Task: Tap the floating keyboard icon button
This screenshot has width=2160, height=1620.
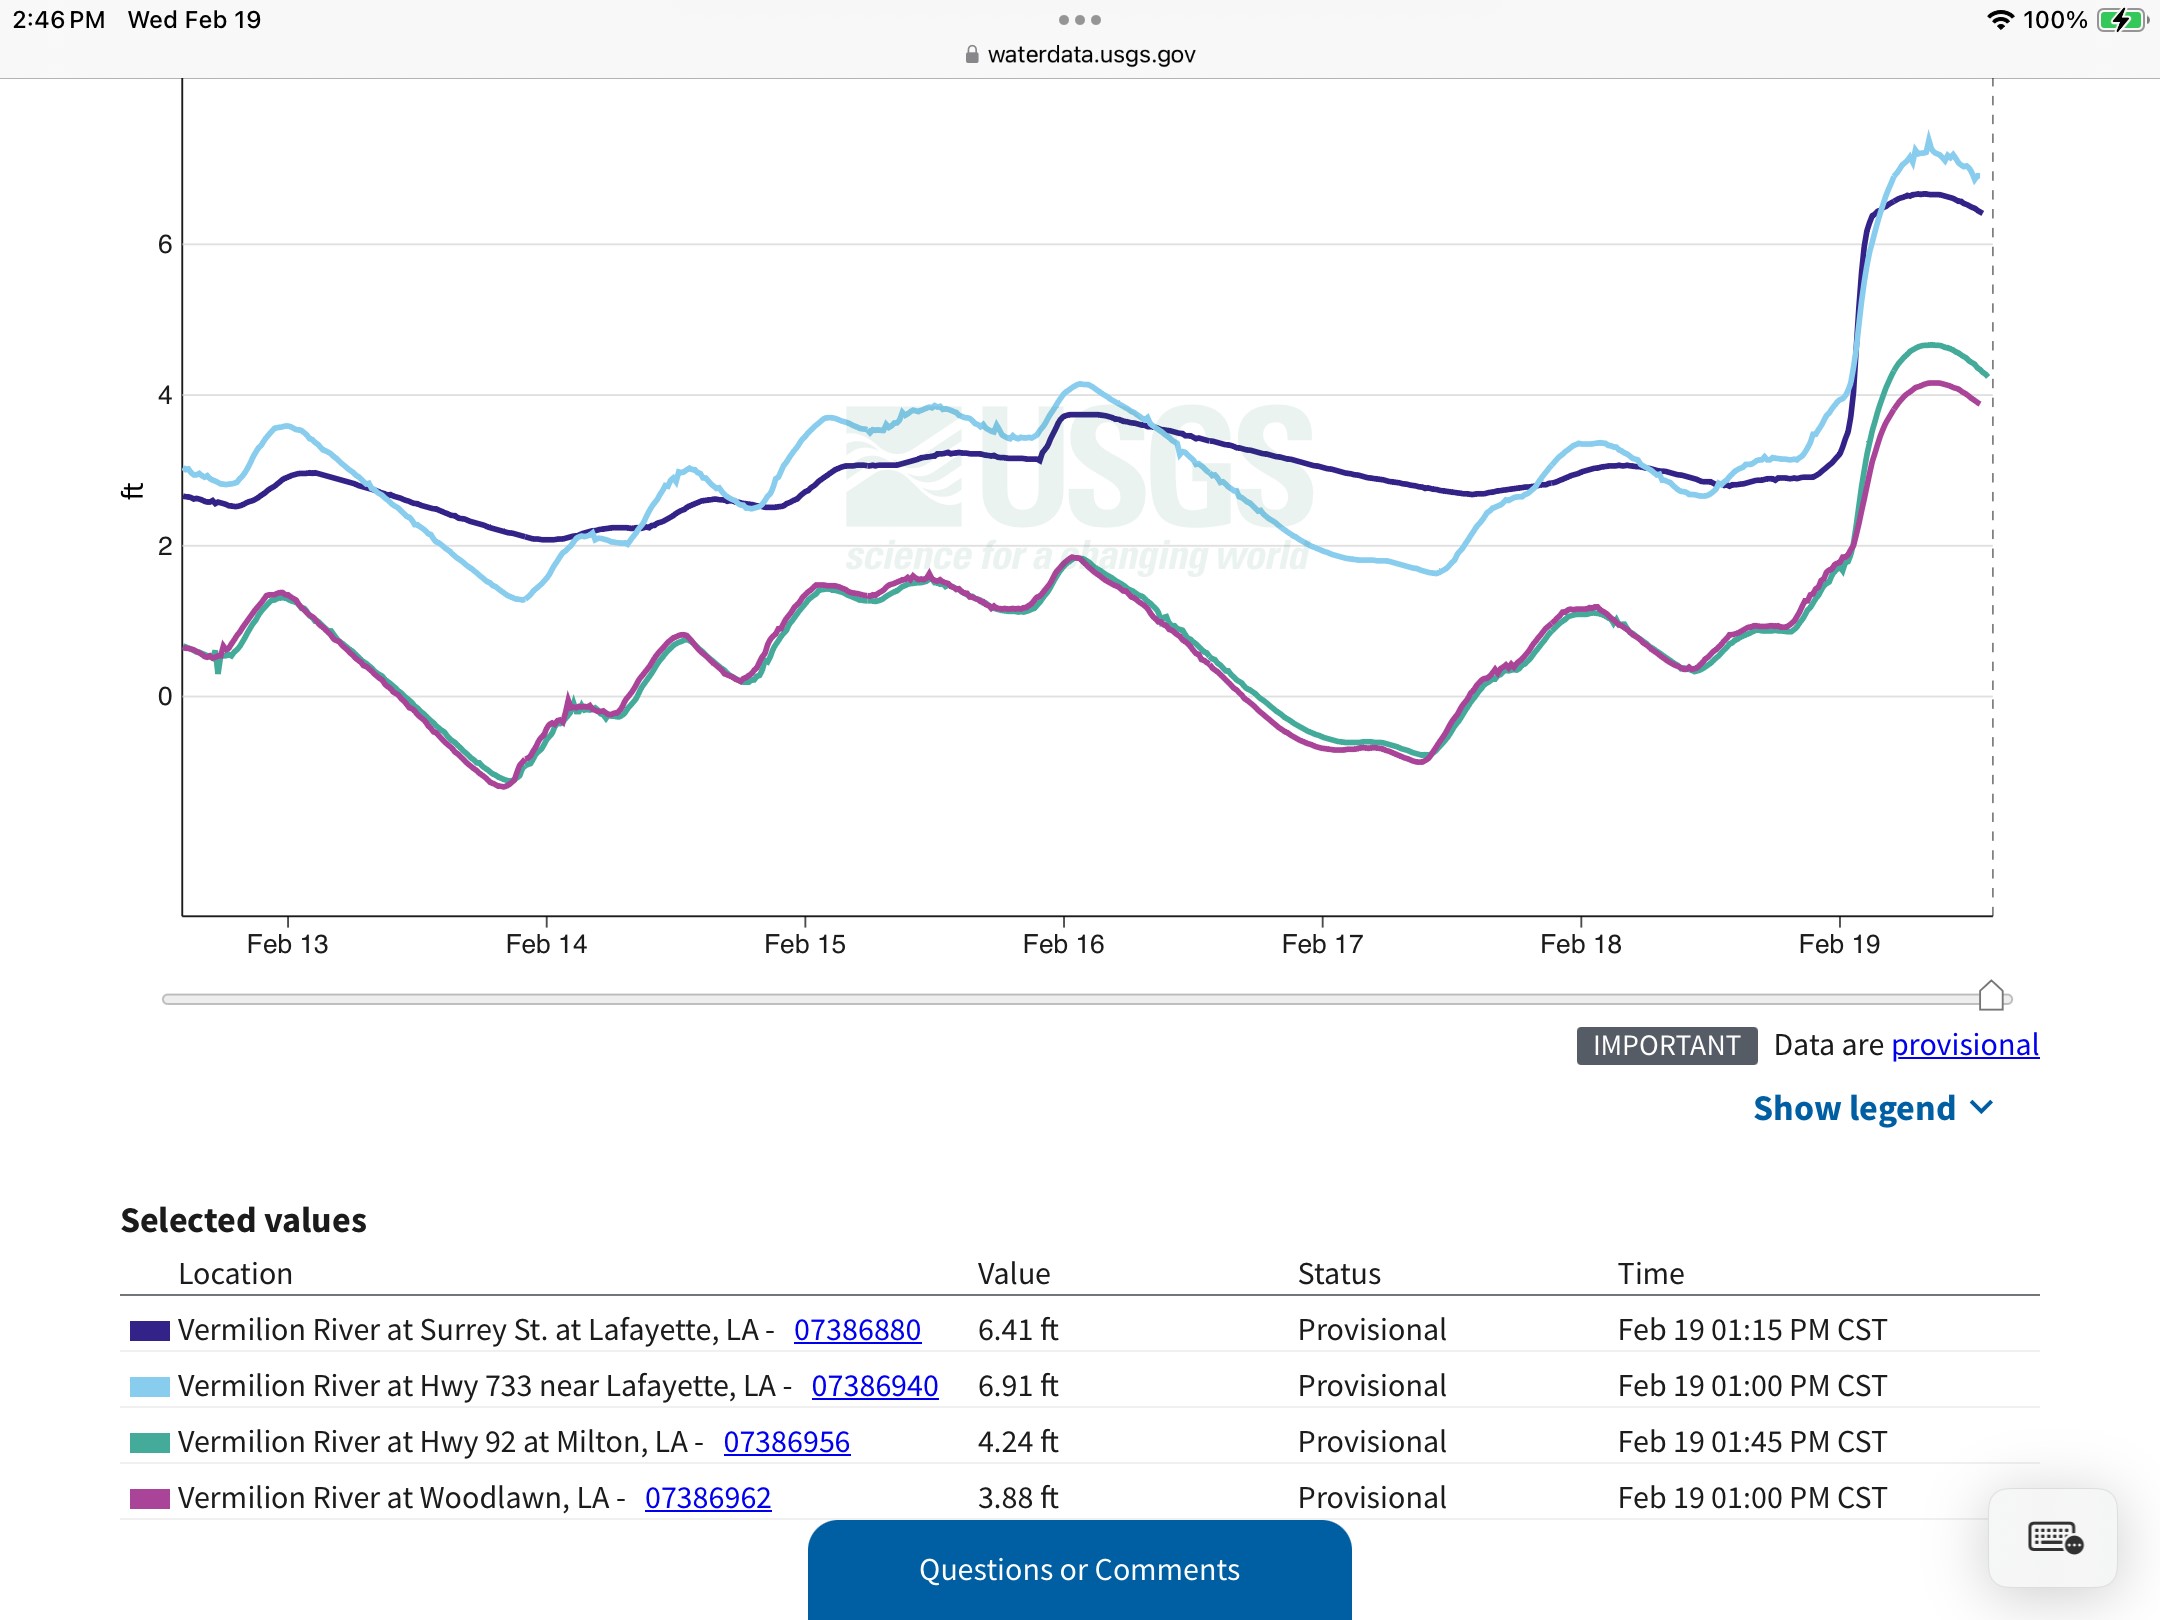Action: pos(2053,1538)
